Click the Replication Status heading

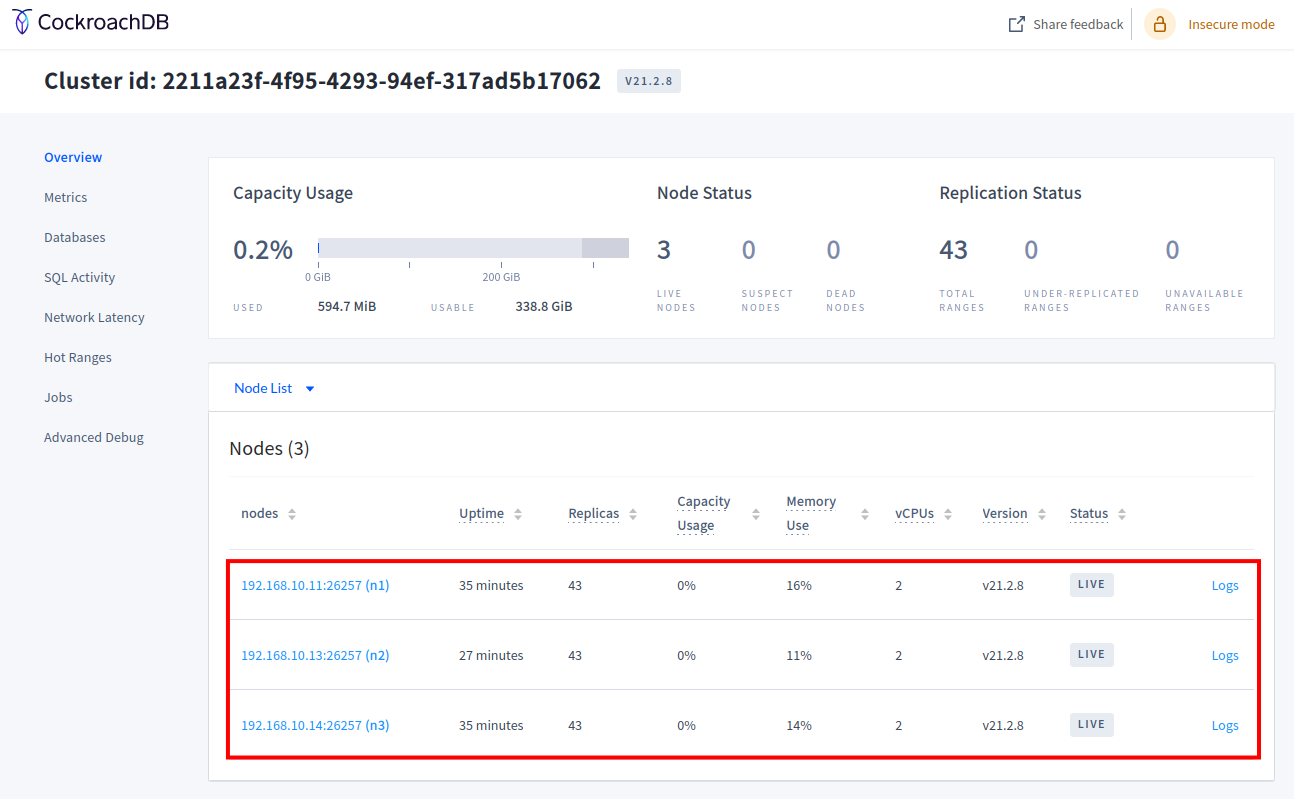click(x=1010, y=193)
